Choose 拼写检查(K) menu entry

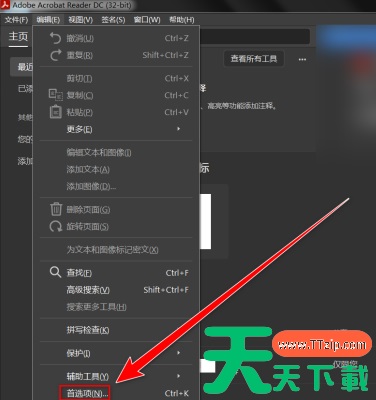click(116, 330)
